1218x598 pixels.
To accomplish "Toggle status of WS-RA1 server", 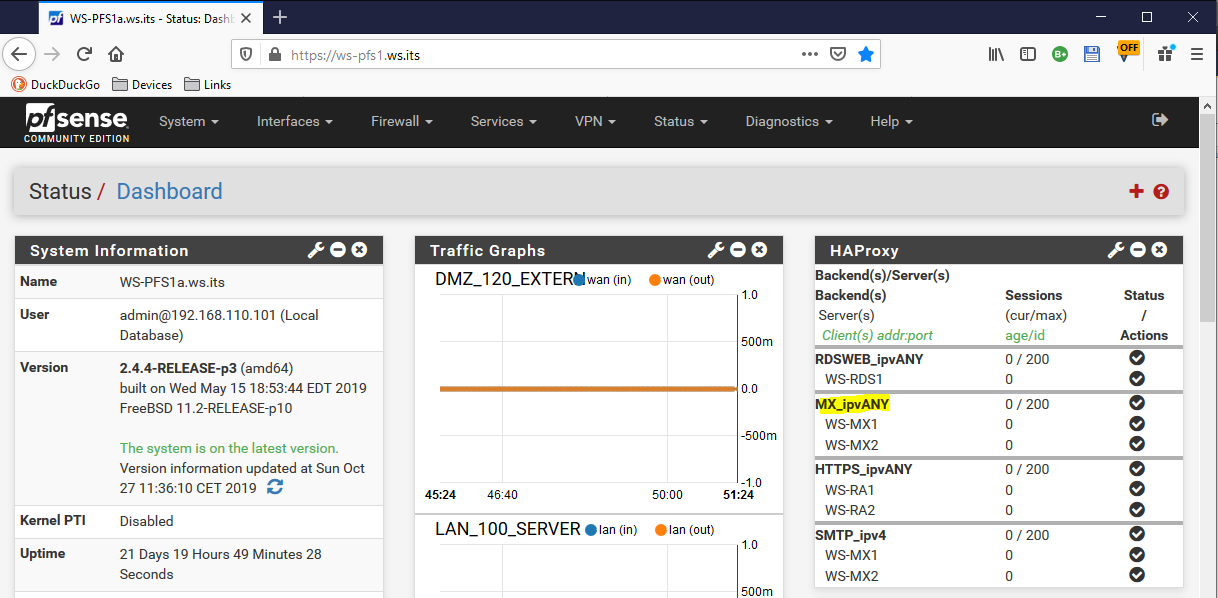I will (x=1137, y=489).
